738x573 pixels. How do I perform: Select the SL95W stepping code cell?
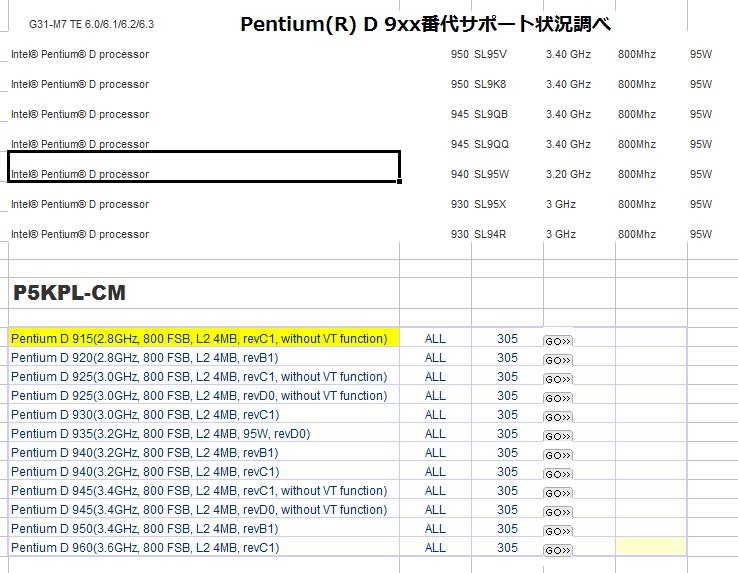pos(491,174)
